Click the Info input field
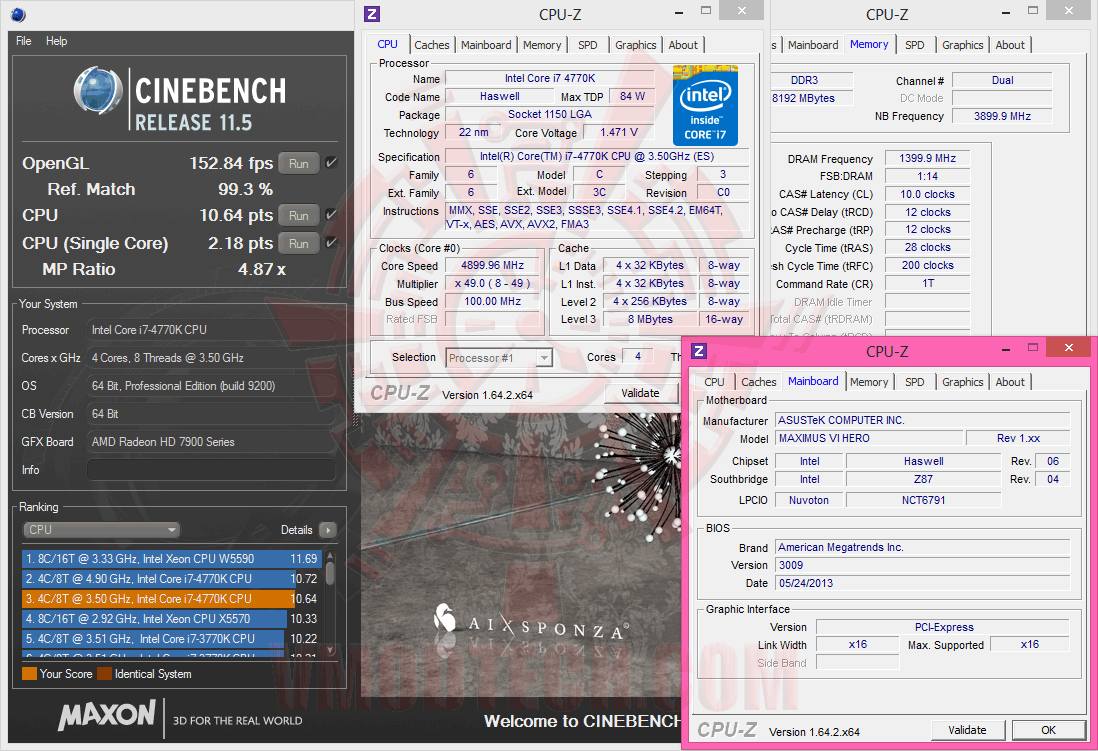The height and width of the screenshot is (751, 1098). point(211,470)
